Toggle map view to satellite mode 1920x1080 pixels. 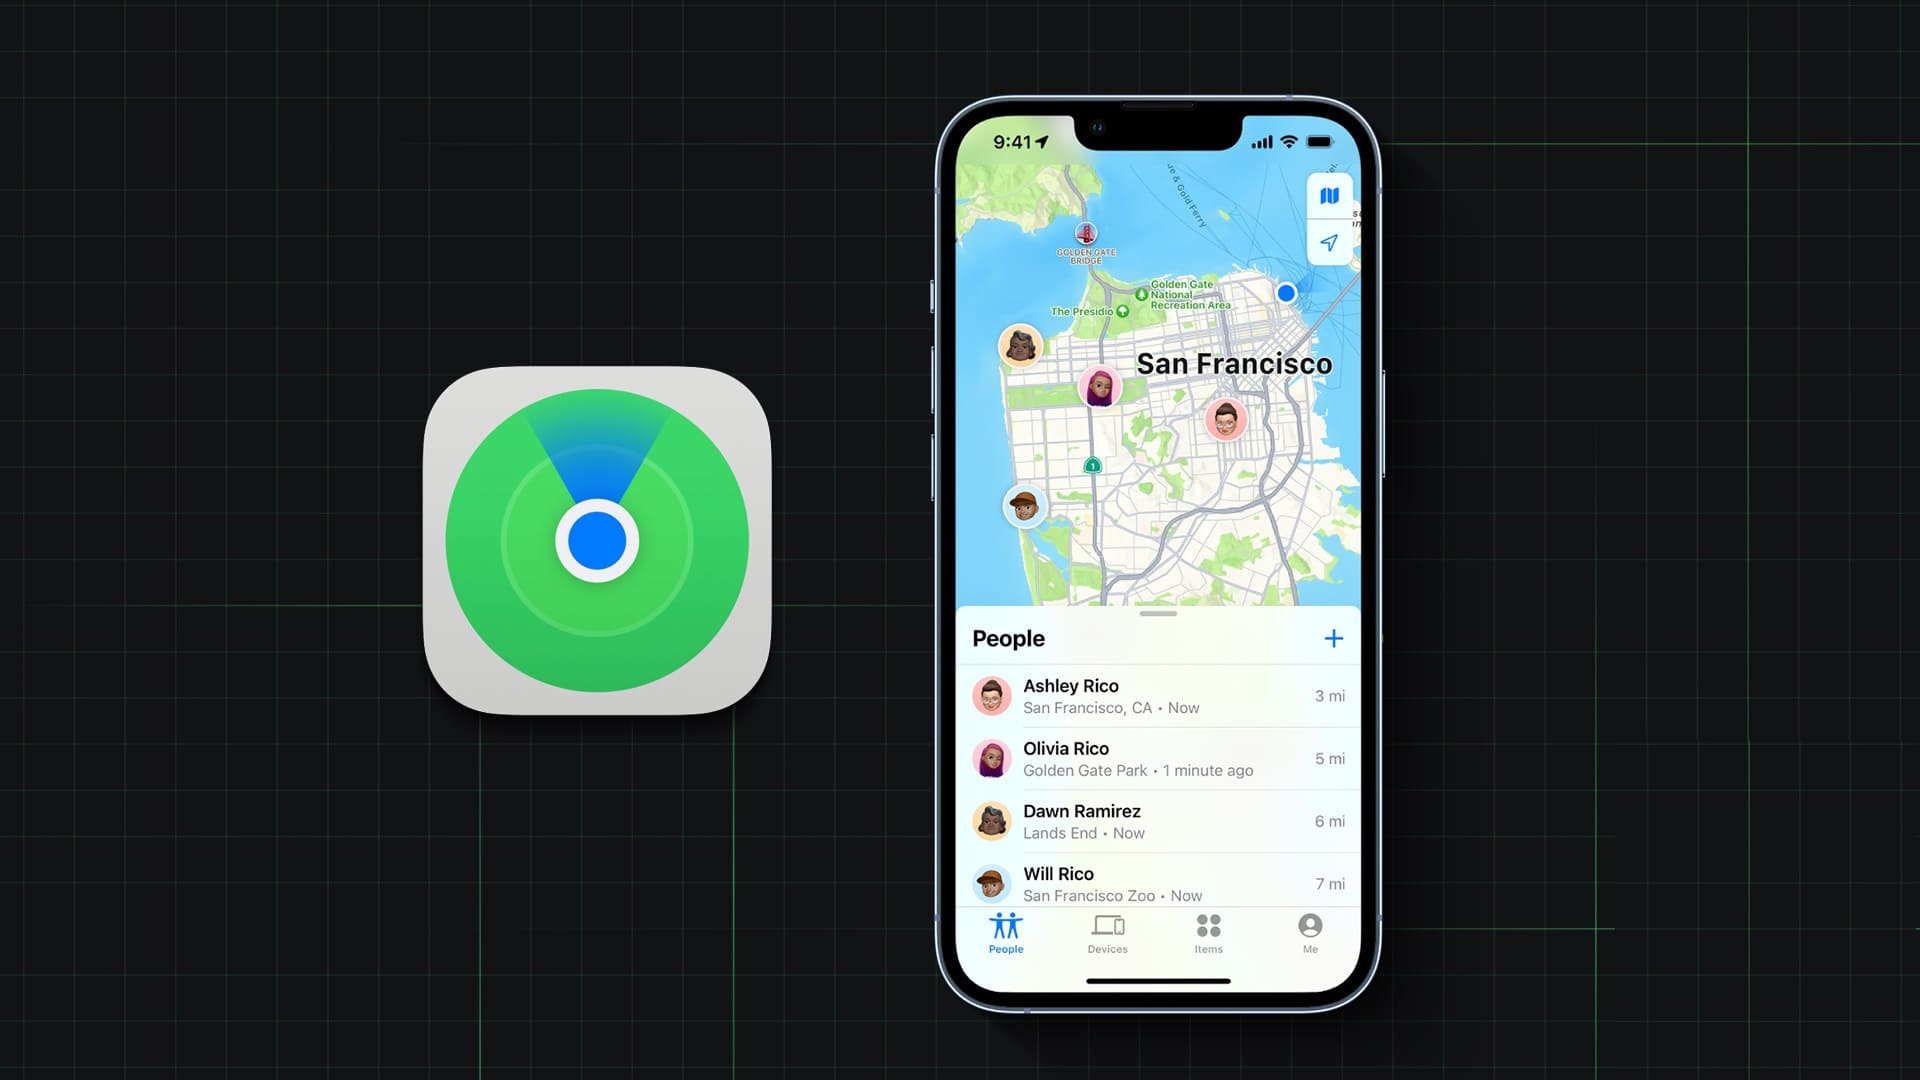[x=1328, y=195]
